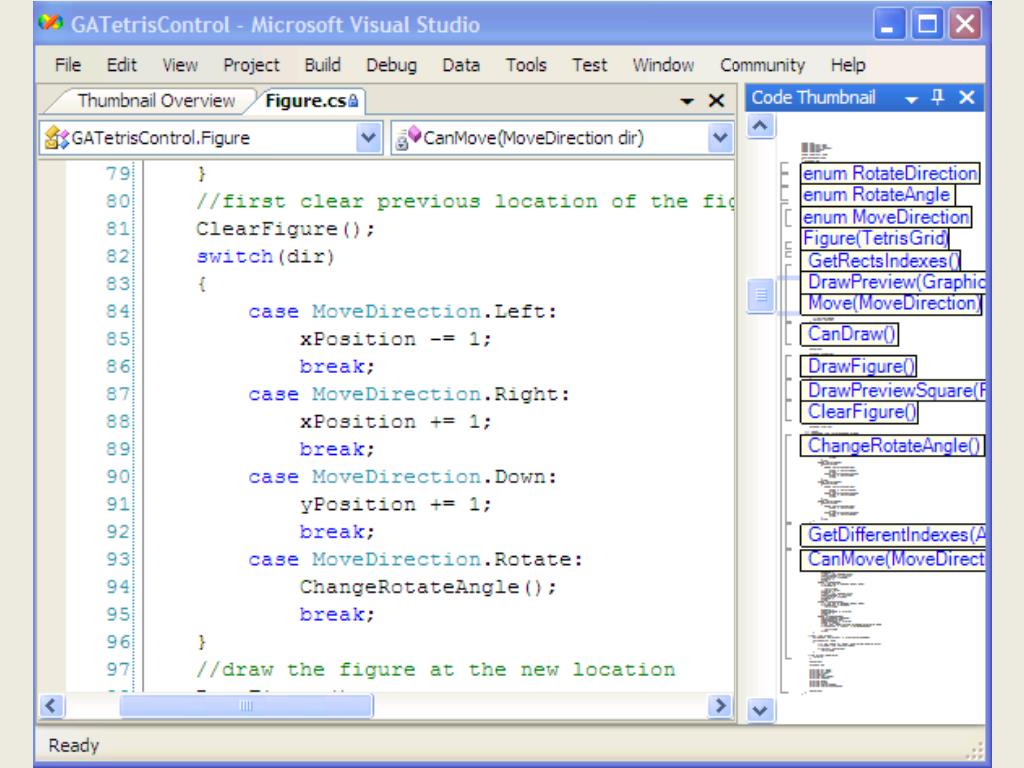The image size is (1024, 768).
Task: Click Code Thumbnail scroll down arrow
Action: pos(760,710)
